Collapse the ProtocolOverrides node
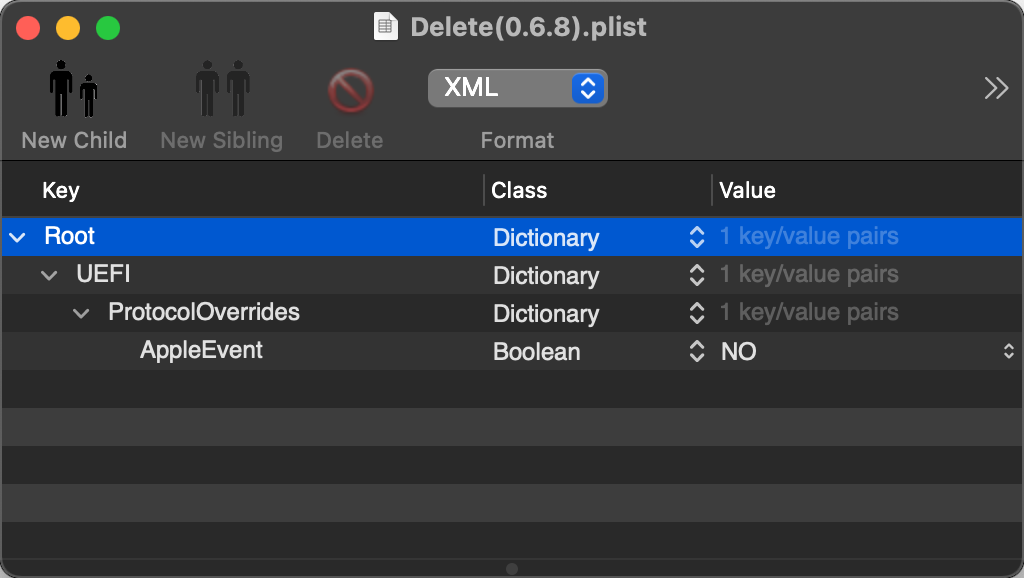1024x578 pixels. point(81,313)
